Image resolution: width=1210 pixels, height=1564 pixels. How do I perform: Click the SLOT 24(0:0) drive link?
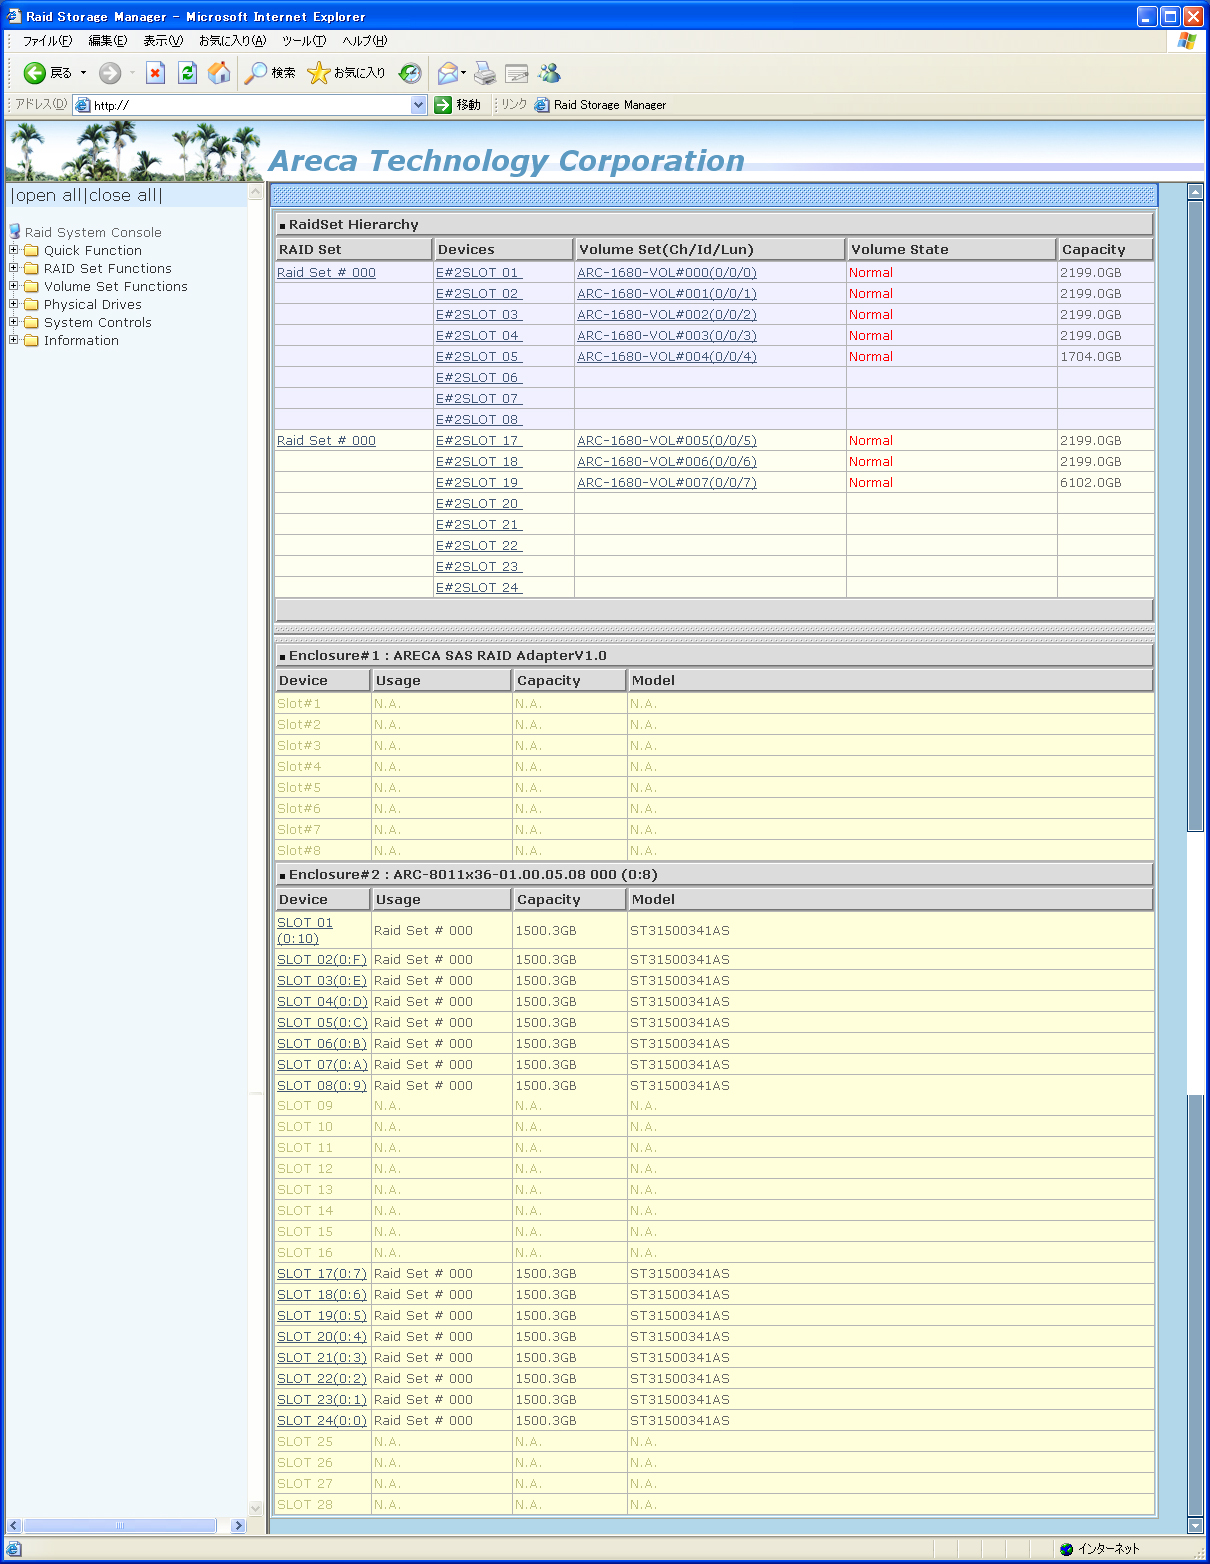(x=321, y=1421)
